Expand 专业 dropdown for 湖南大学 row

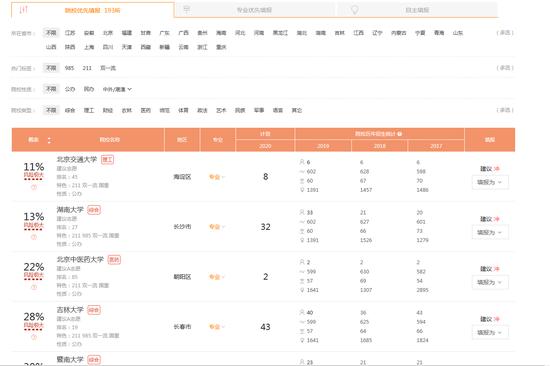tap(217, 227)
